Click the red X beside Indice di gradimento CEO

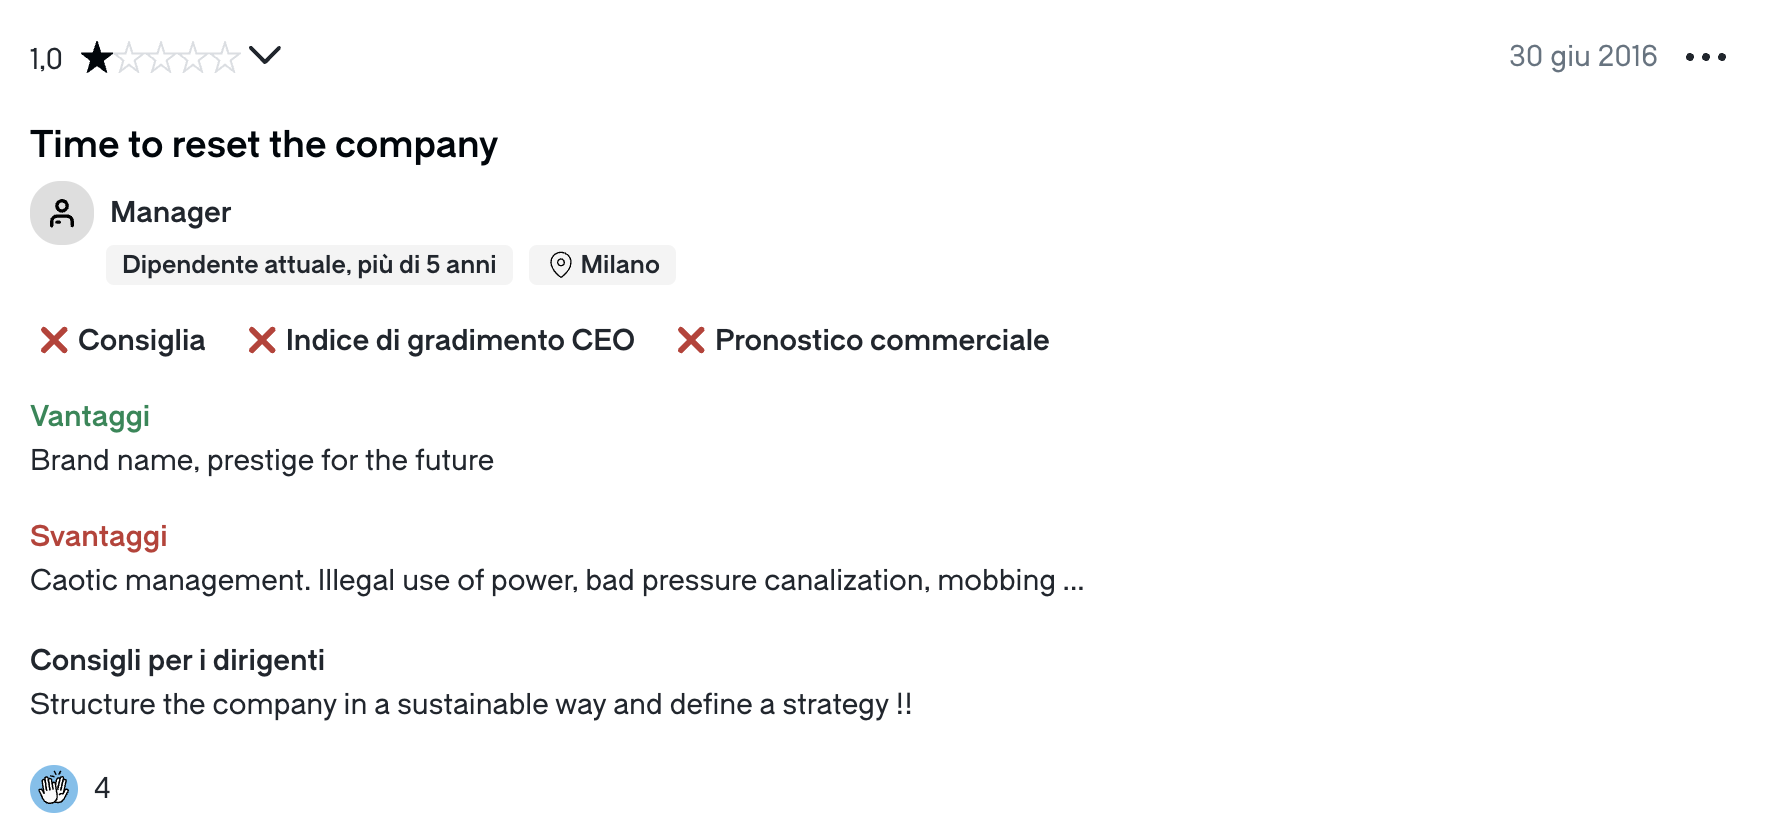pos(262,341)
